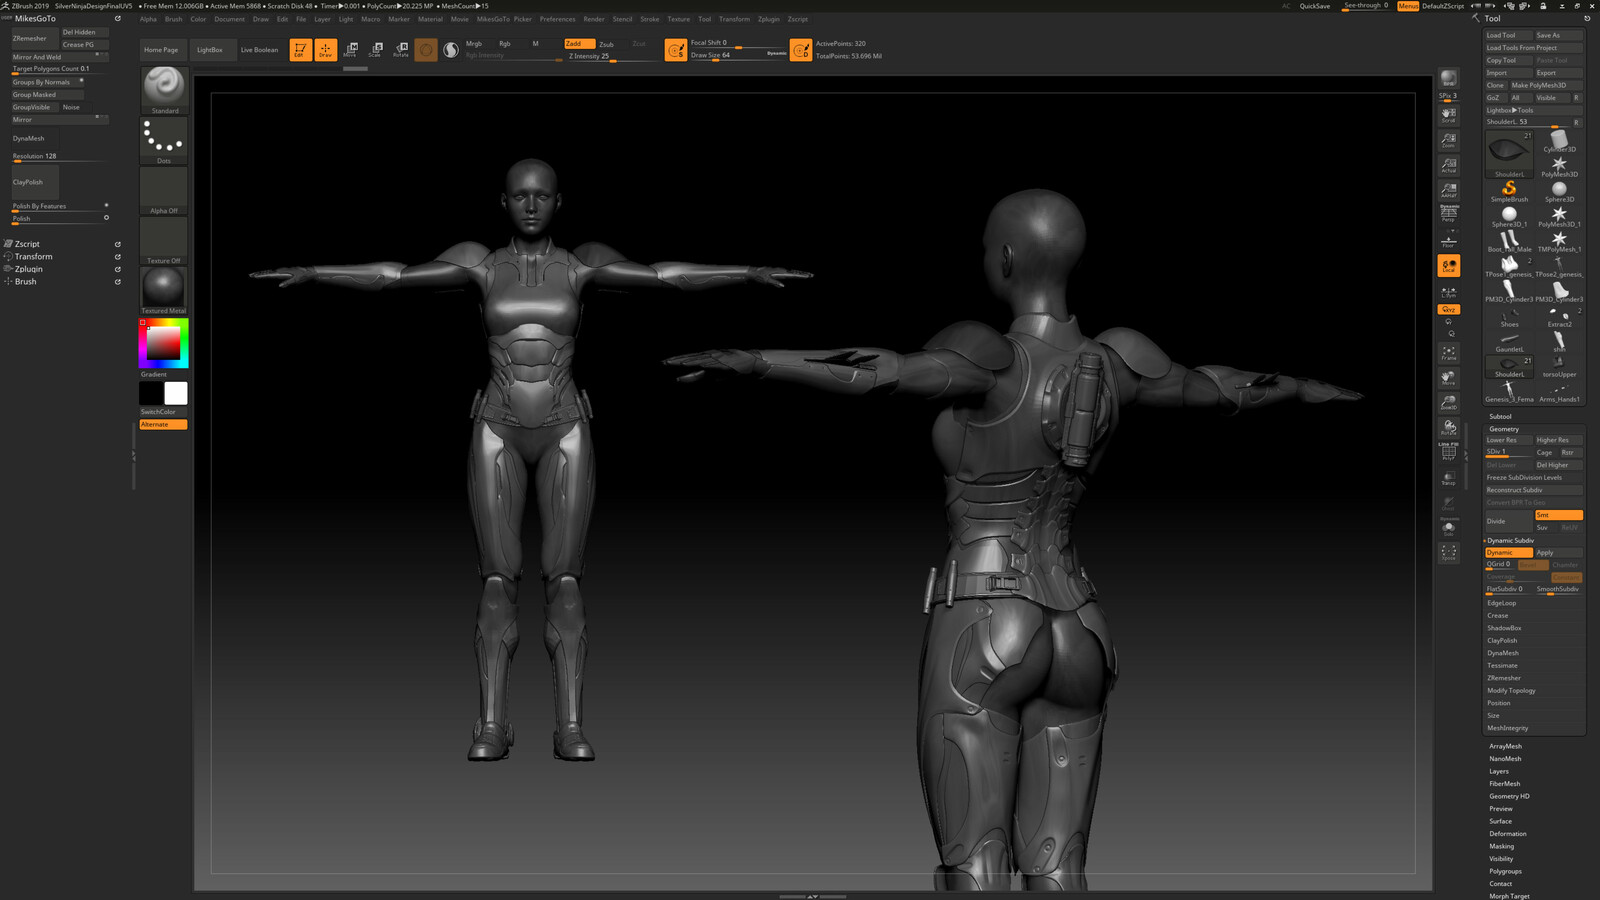The width and height of the screenshot is (1600, 900).
Task: Toggle the XYZ rotation button
Action: [1449, 310]
